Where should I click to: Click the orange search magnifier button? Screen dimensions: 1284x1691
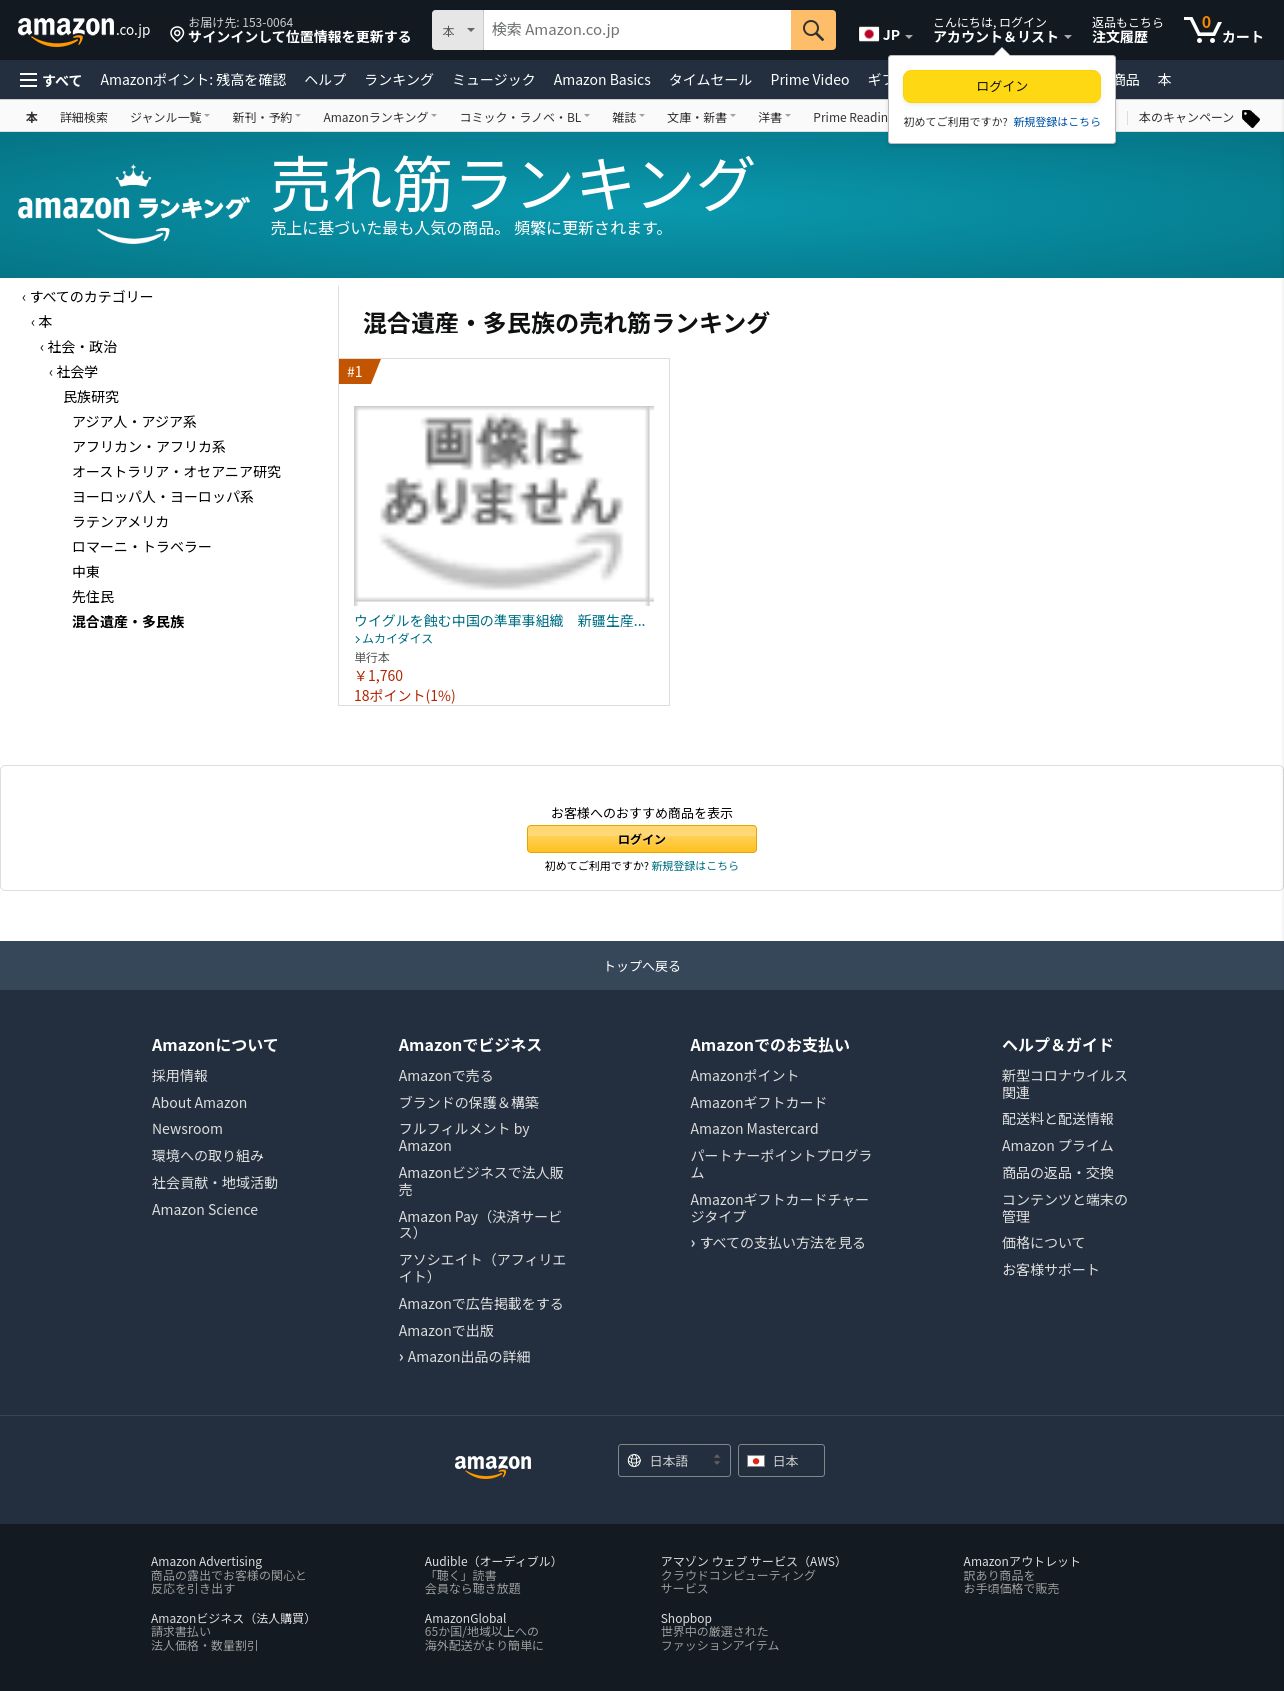[813, 30]
